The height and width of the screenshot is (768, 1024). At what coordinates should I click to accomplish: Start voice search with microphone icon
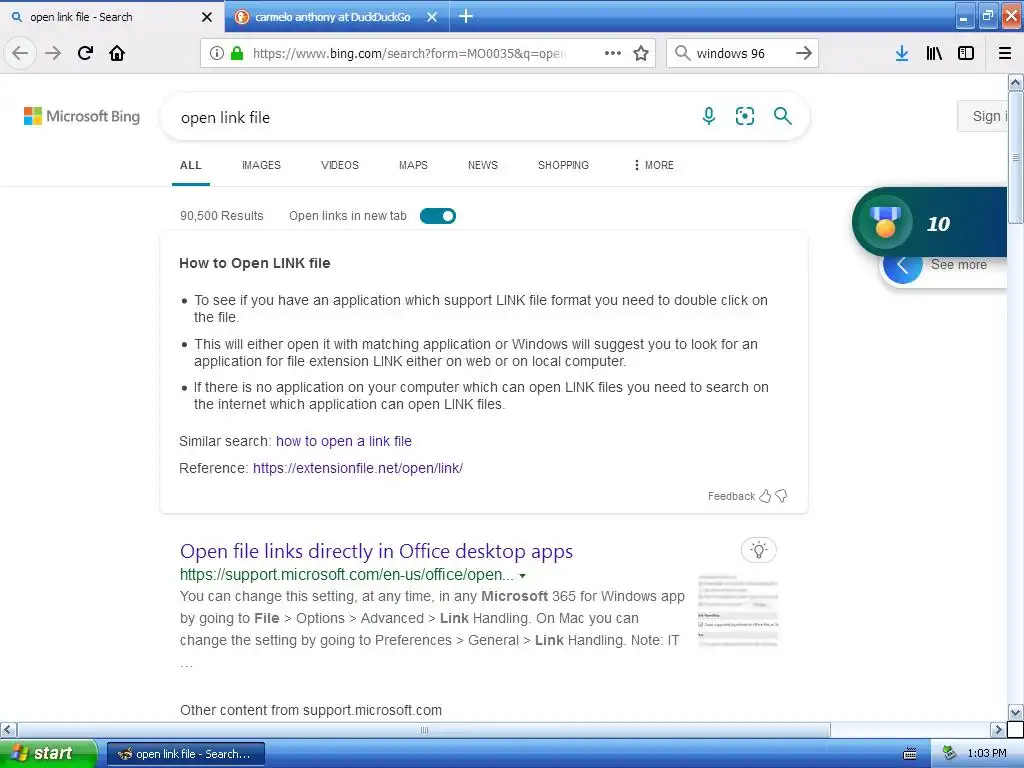(x=709, y=116)
